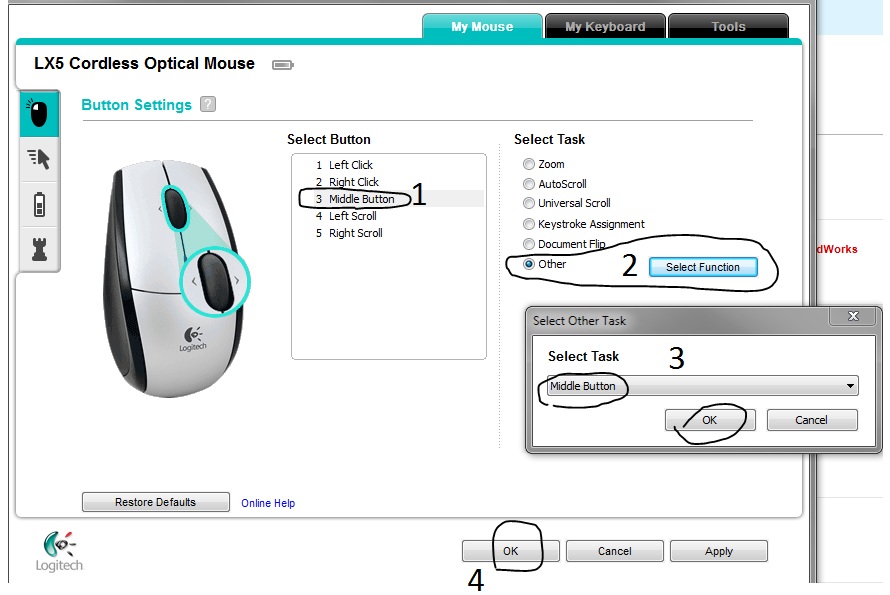The image size is (890, 595).
Task: Select the Other task radio button
Action: [528, 264]
